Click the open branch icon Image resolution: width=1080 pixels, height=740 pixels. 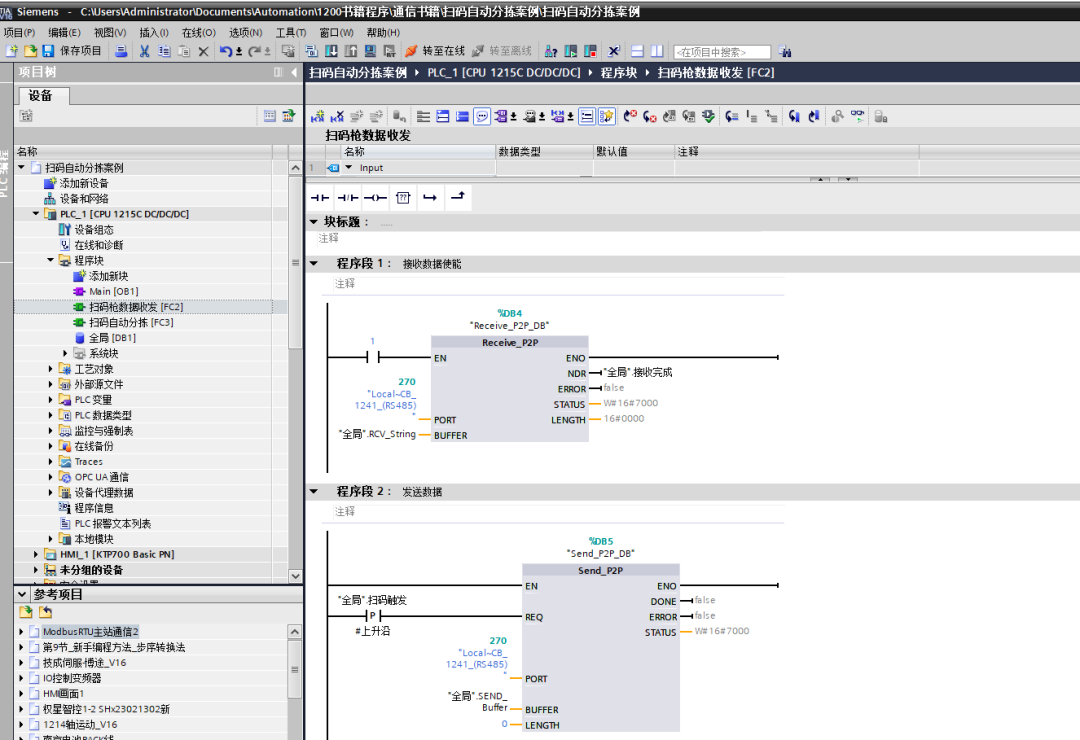tap(430, 198)
